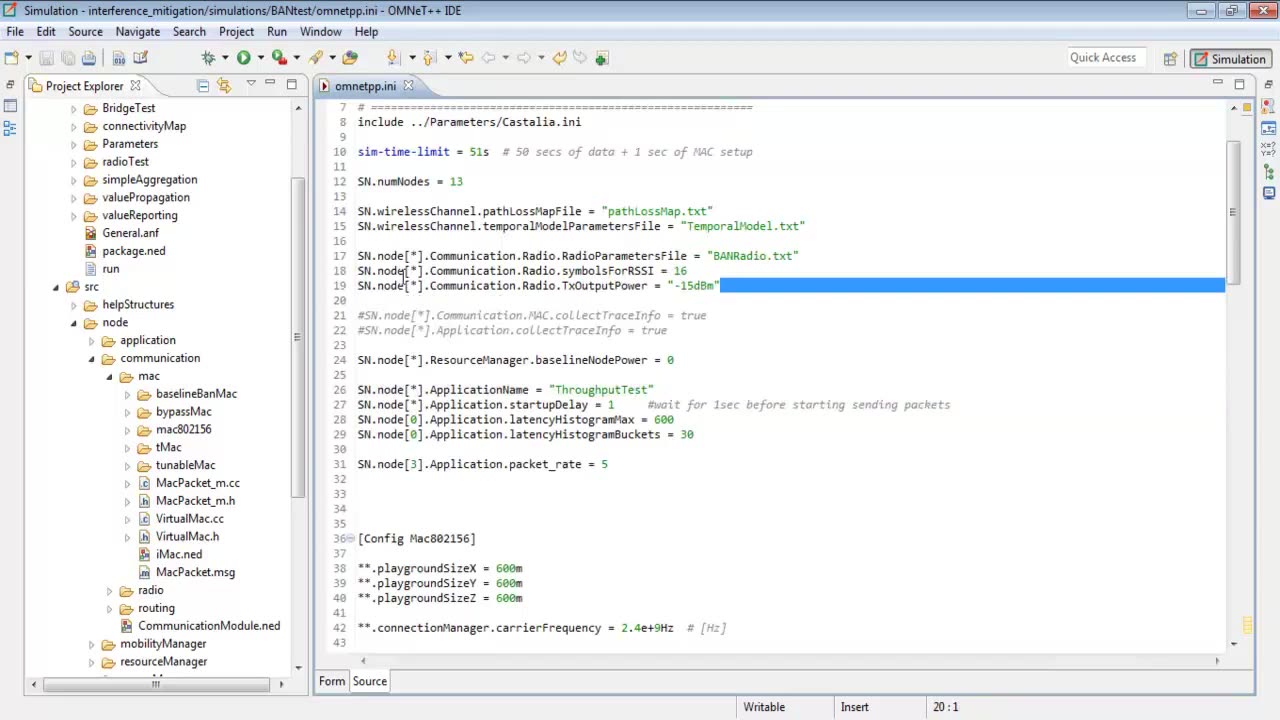The width and height of the screenshot is (1280, 720).
Task: Click the editor vertical scrollbar thumb
Action: tap(1235, 213)
